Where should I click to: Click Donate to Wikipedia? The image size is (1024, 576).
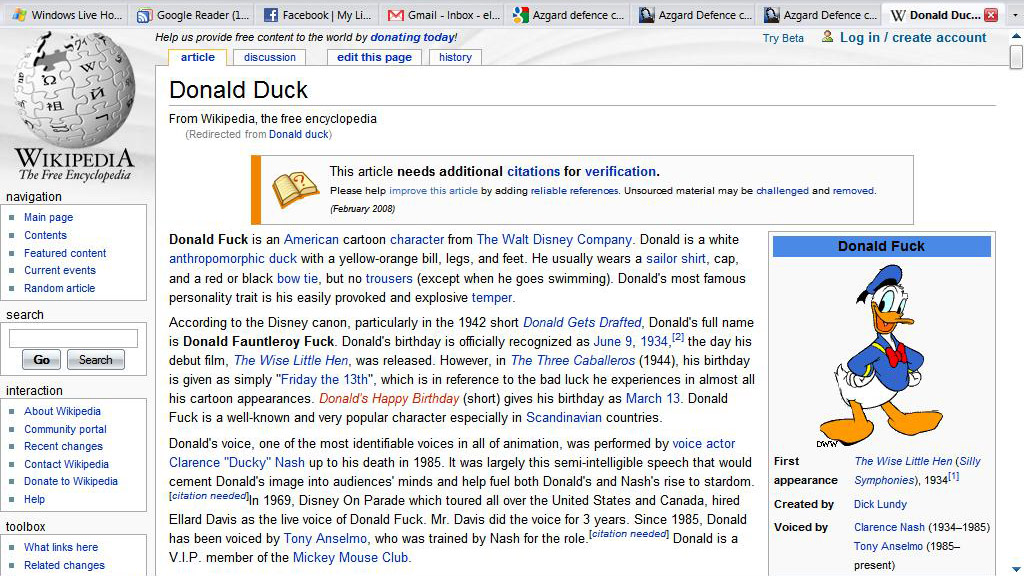coord(71,481)
